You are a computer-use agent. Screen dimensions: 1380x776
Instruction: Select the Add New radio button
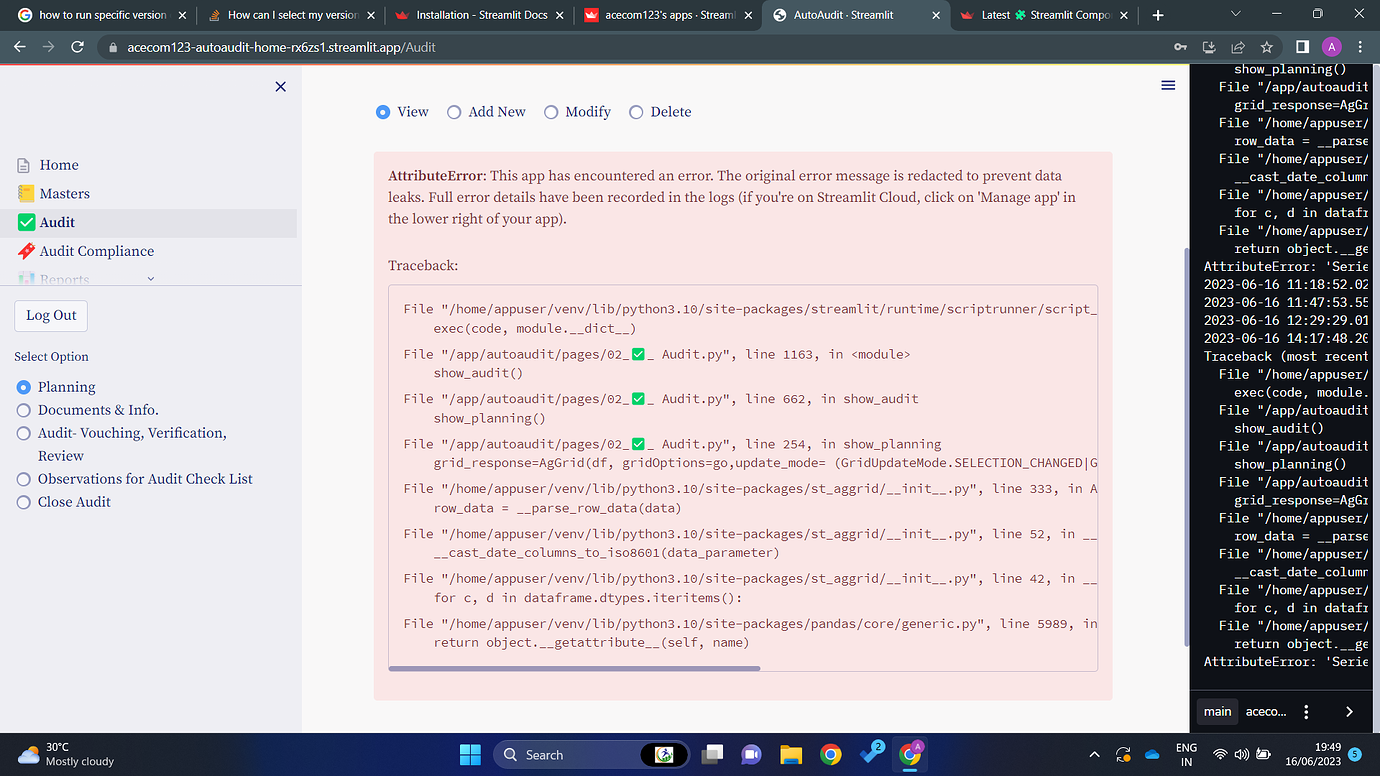[454, 112]
